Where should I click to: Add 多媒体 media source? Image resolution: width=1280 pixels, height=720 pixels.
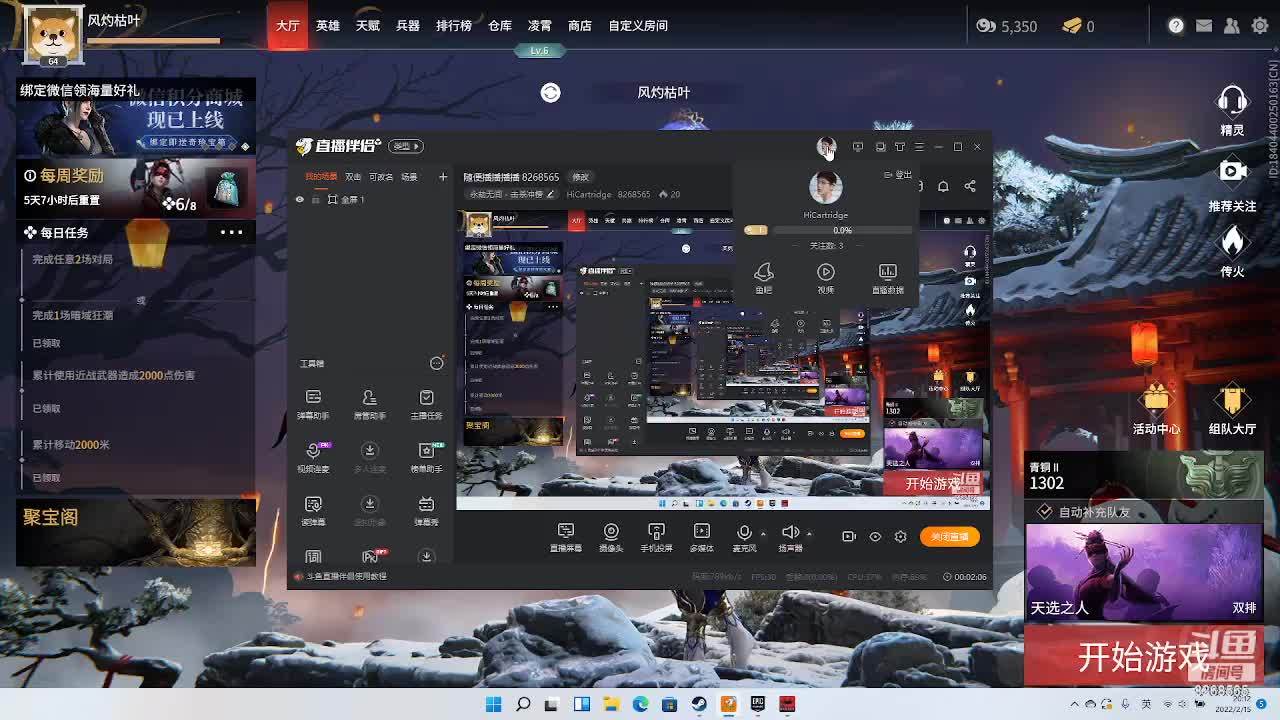pos(702,537)
